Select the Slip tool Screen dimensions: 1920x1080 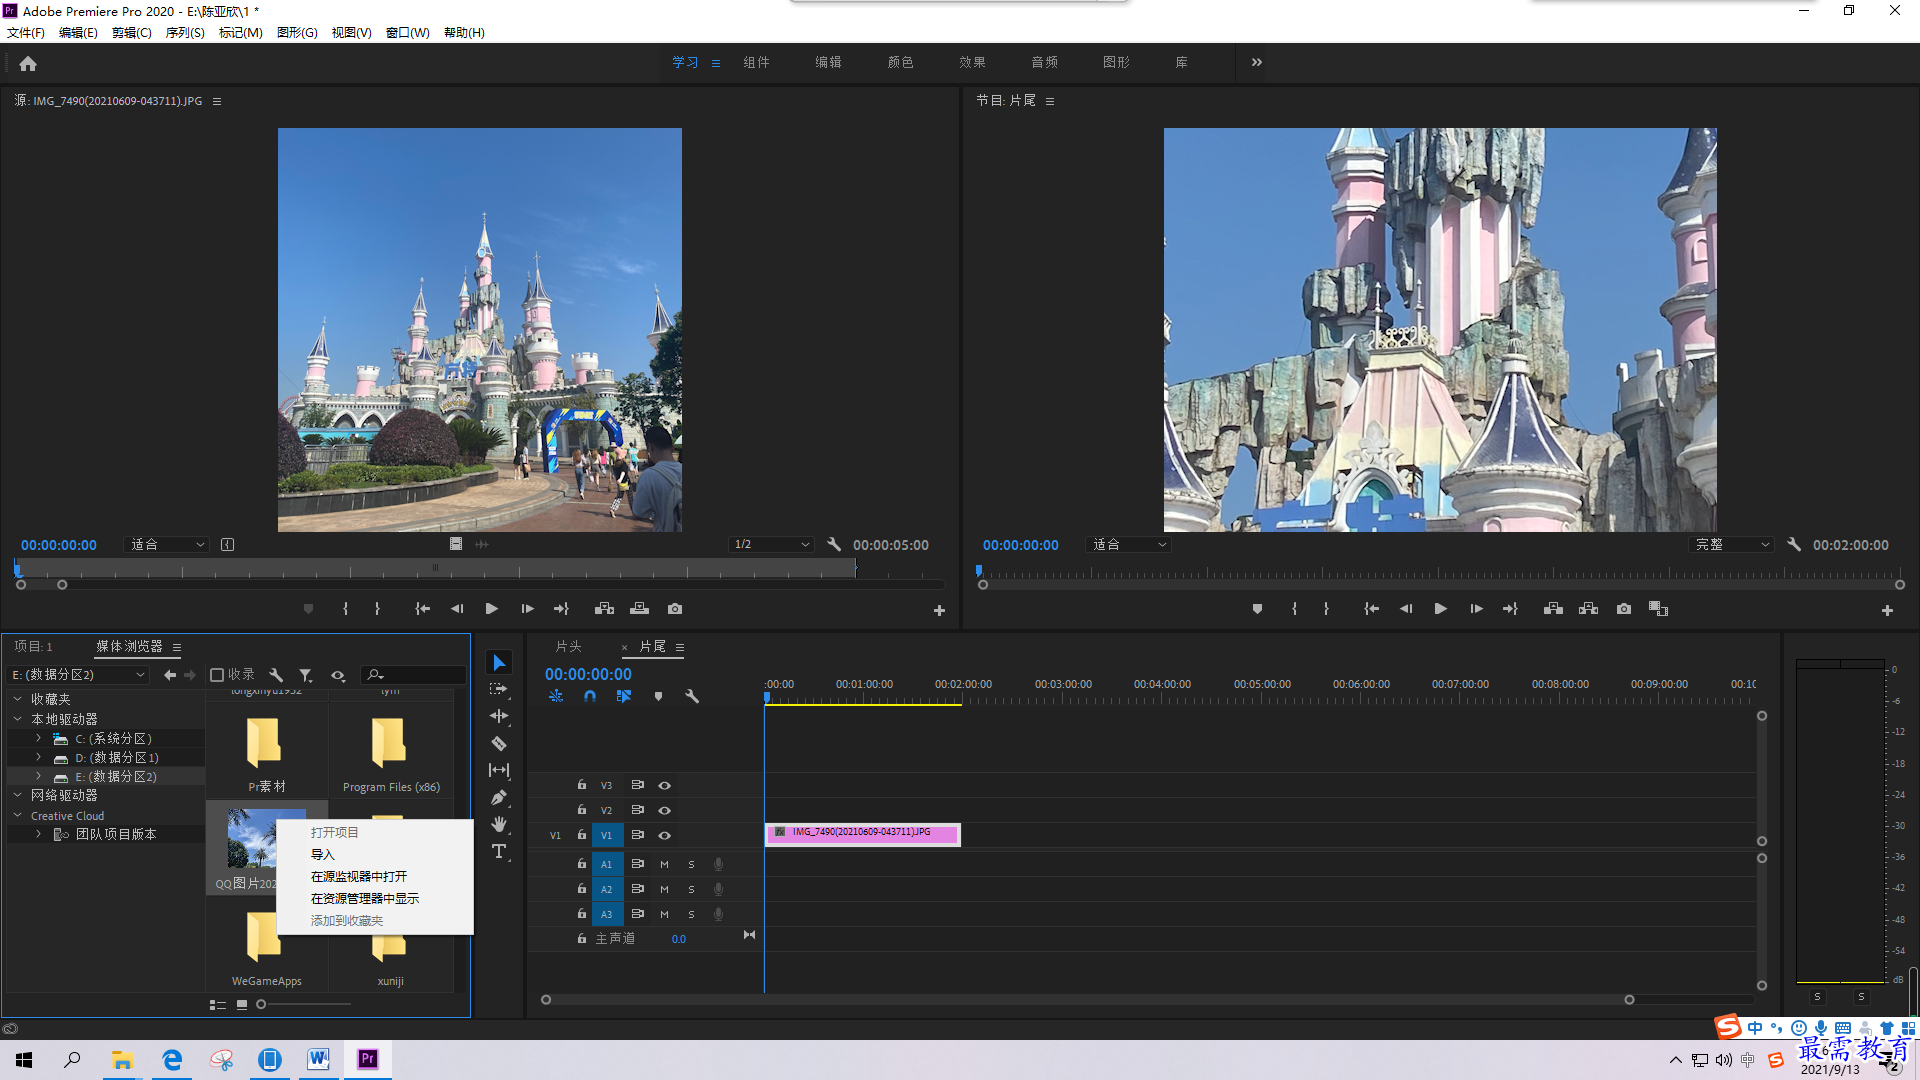[499, 770]
